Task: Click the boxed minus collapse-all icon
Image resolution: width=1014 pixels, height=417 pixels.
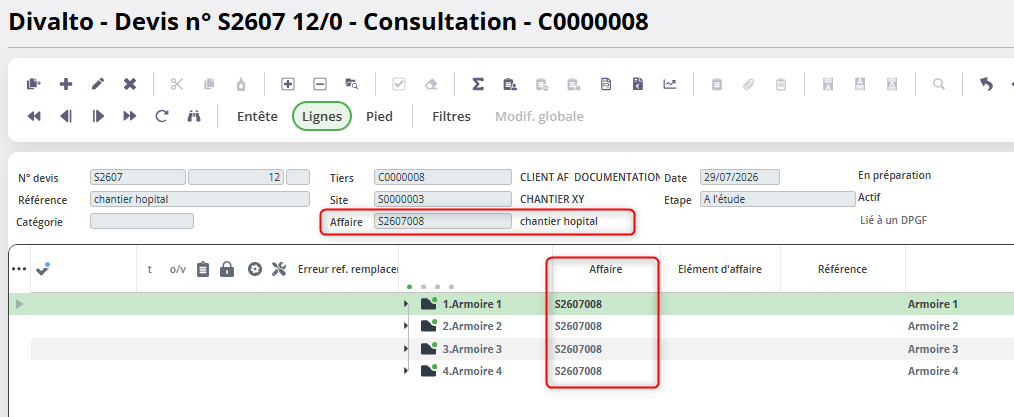Action: [x=320, y=84]
